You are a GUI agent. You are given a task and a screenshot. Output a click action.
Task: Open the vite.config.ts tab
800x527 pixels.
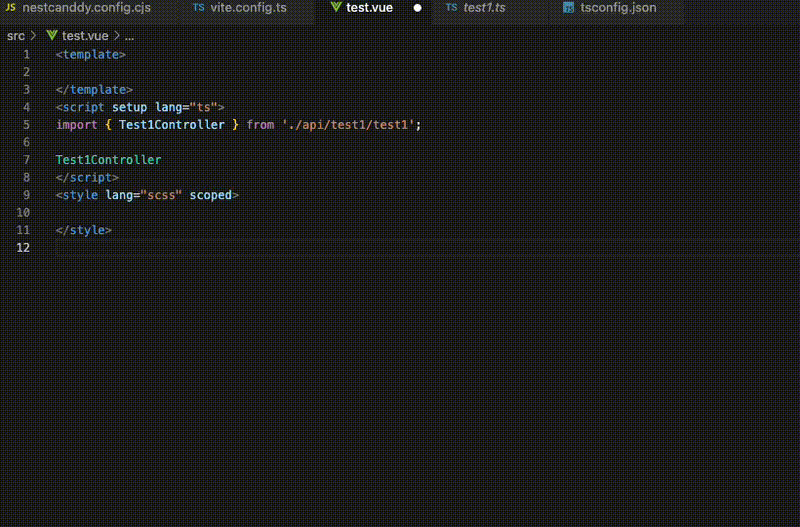click(x=248, y=8)
